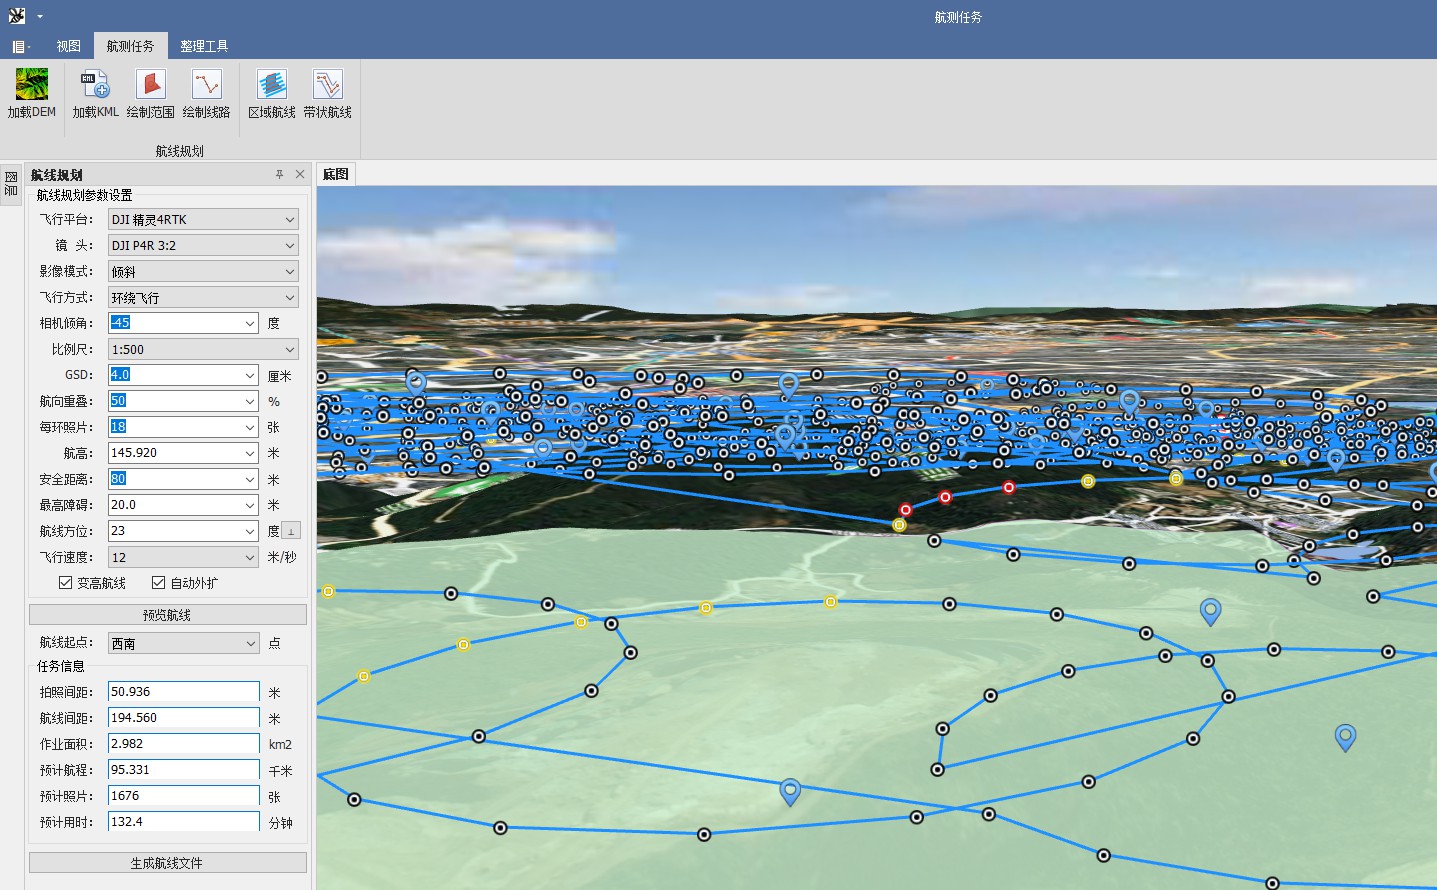Screen dimensions: 1437x890
Task: Click the 预计照片 value field
Action: click(184, 796)
